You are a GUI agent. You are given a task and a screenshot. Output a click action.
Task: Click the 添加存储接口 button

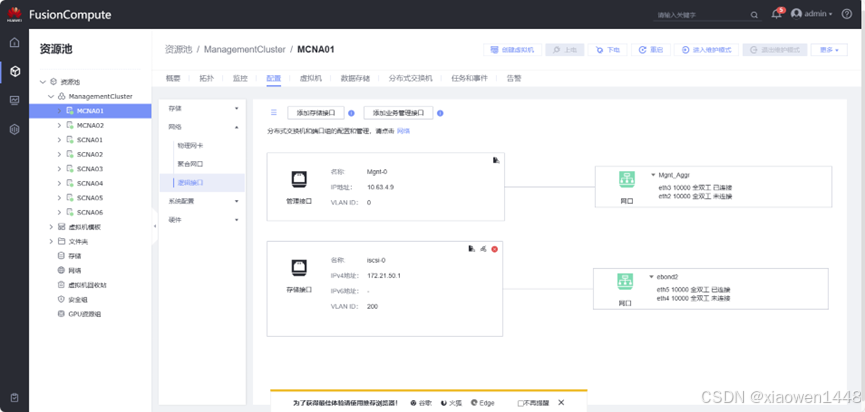tap(316, 113)
